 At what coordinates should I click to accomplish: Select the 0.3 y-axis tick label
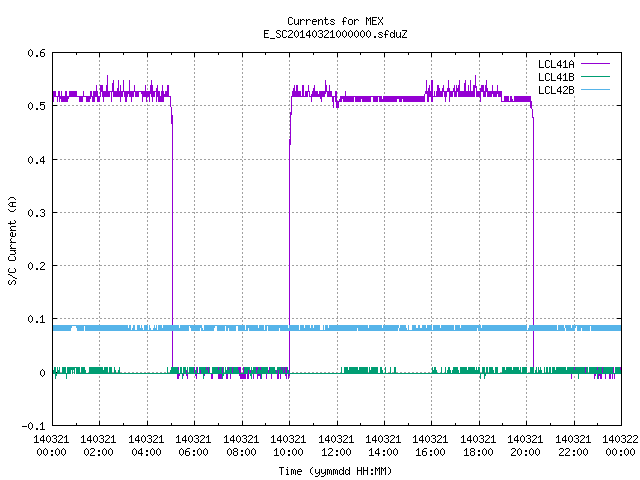[37, 213]
